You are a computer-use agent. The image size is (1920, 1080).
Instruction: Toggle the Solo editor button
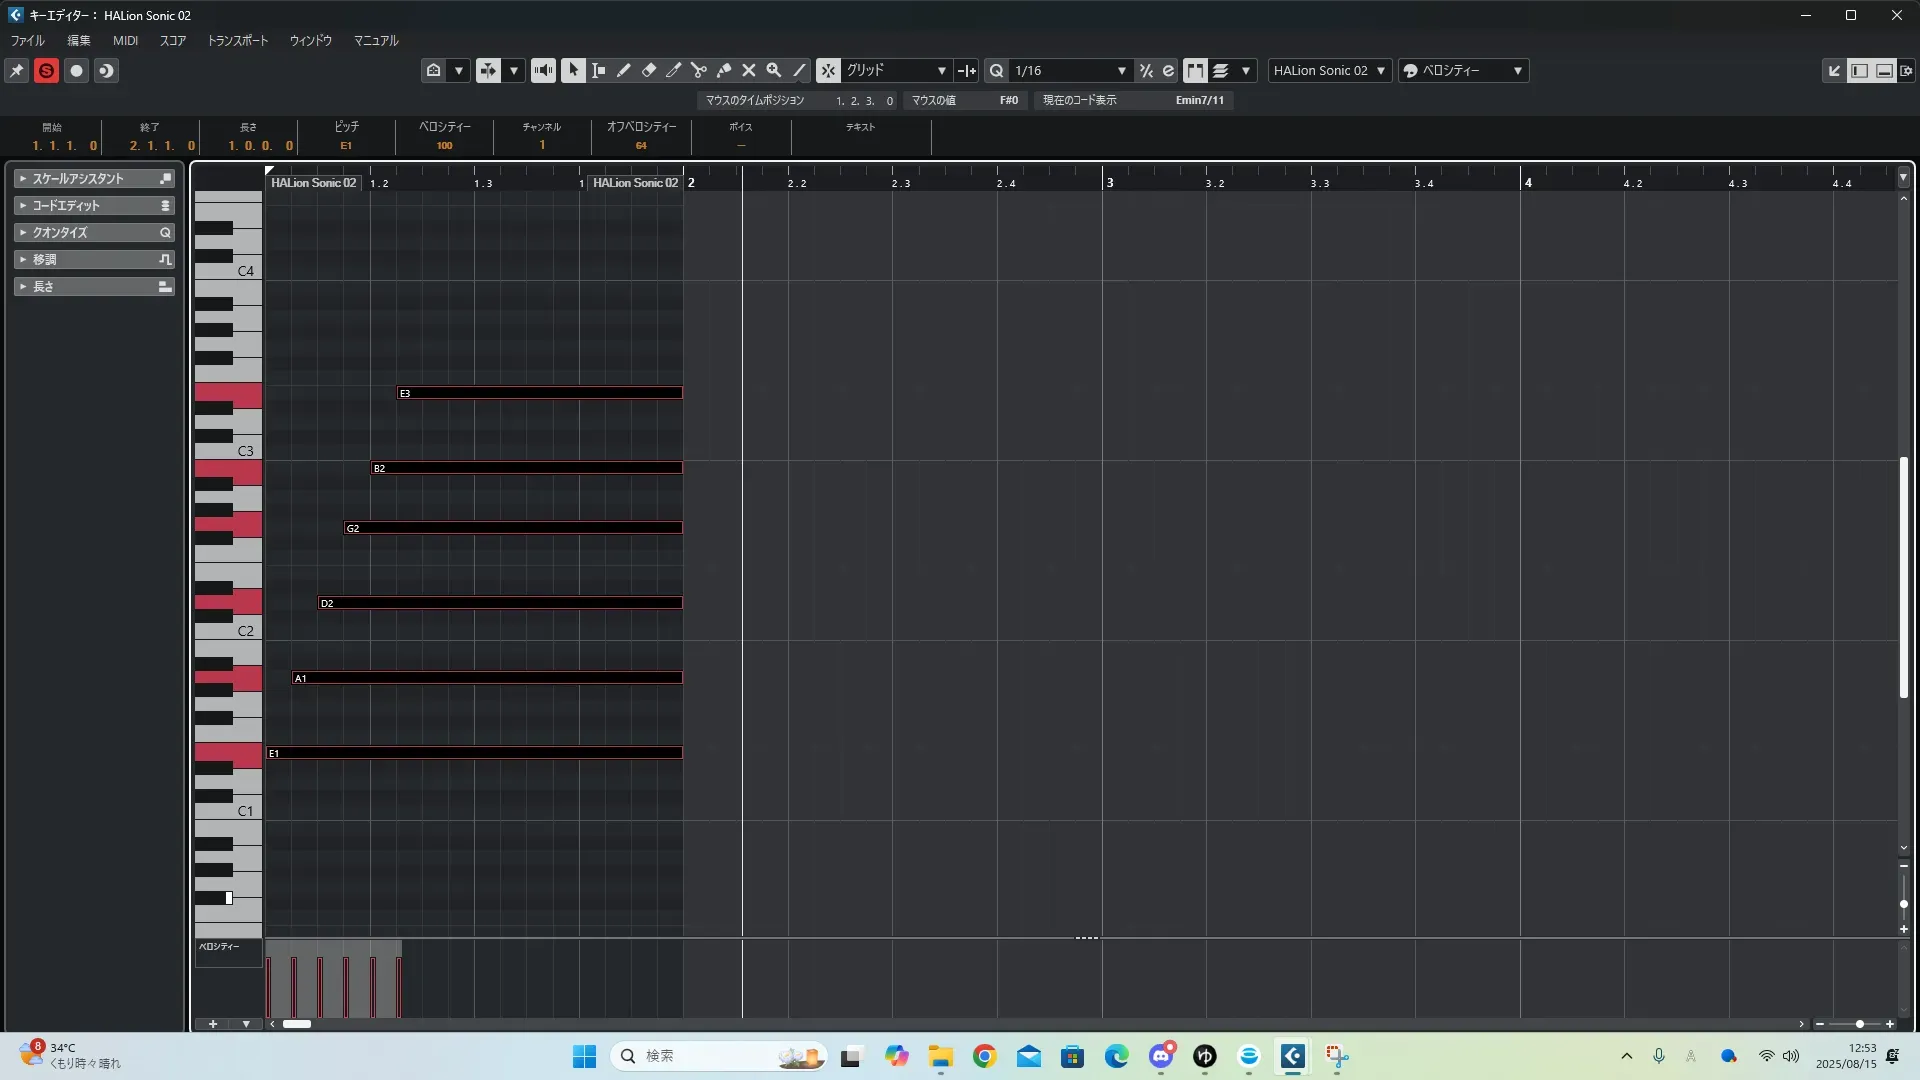tap(46, 70)
